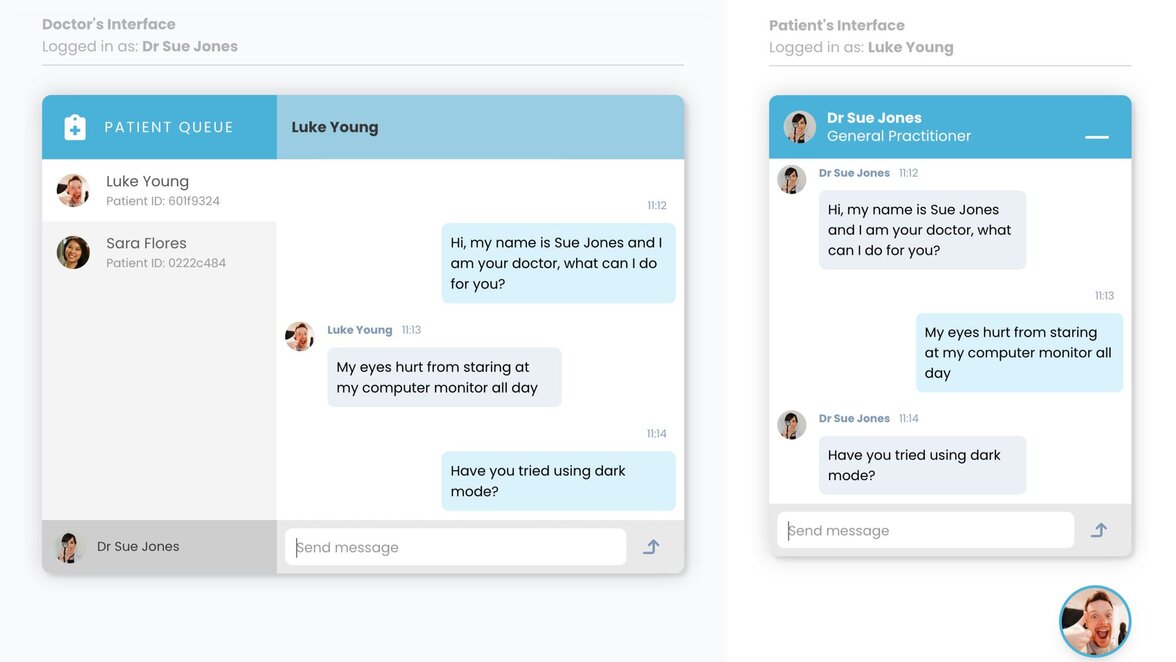Click Sara Flores's avatar in queue
The height and width of the screenshot is (662, 1176).
click(x=73, y=252)
